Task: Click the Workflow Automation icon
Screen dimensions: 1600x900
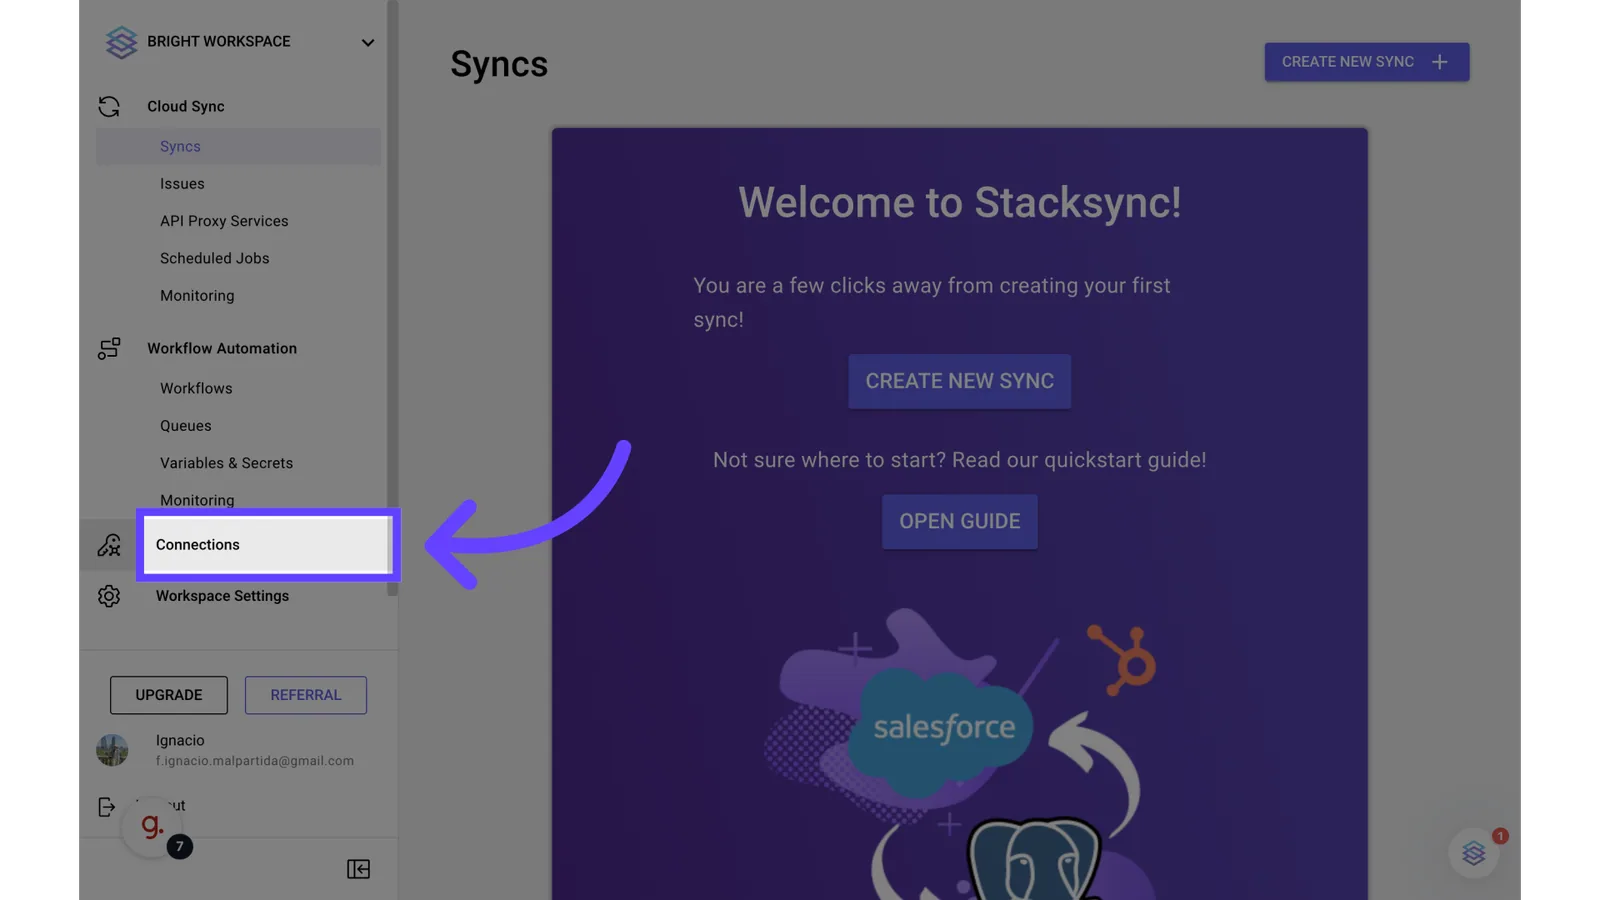Action: click(x=109, y=348)
